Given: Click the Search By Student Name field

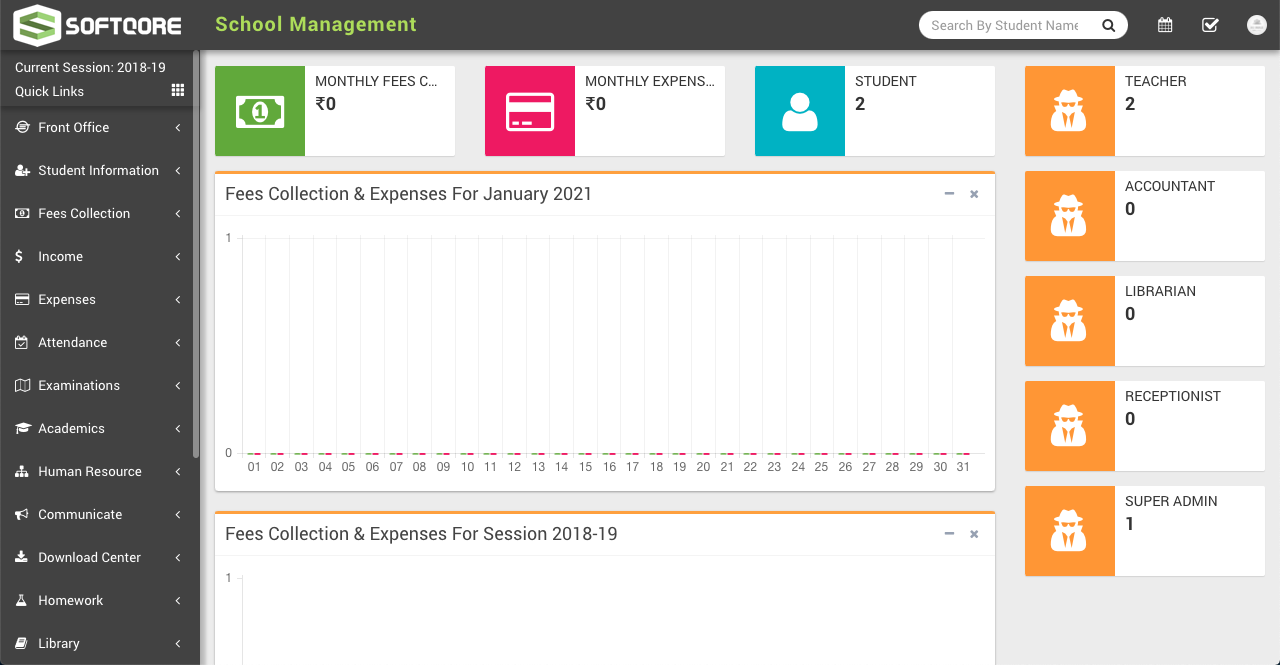Looking at the screenshot, I should coord(1005,25).
